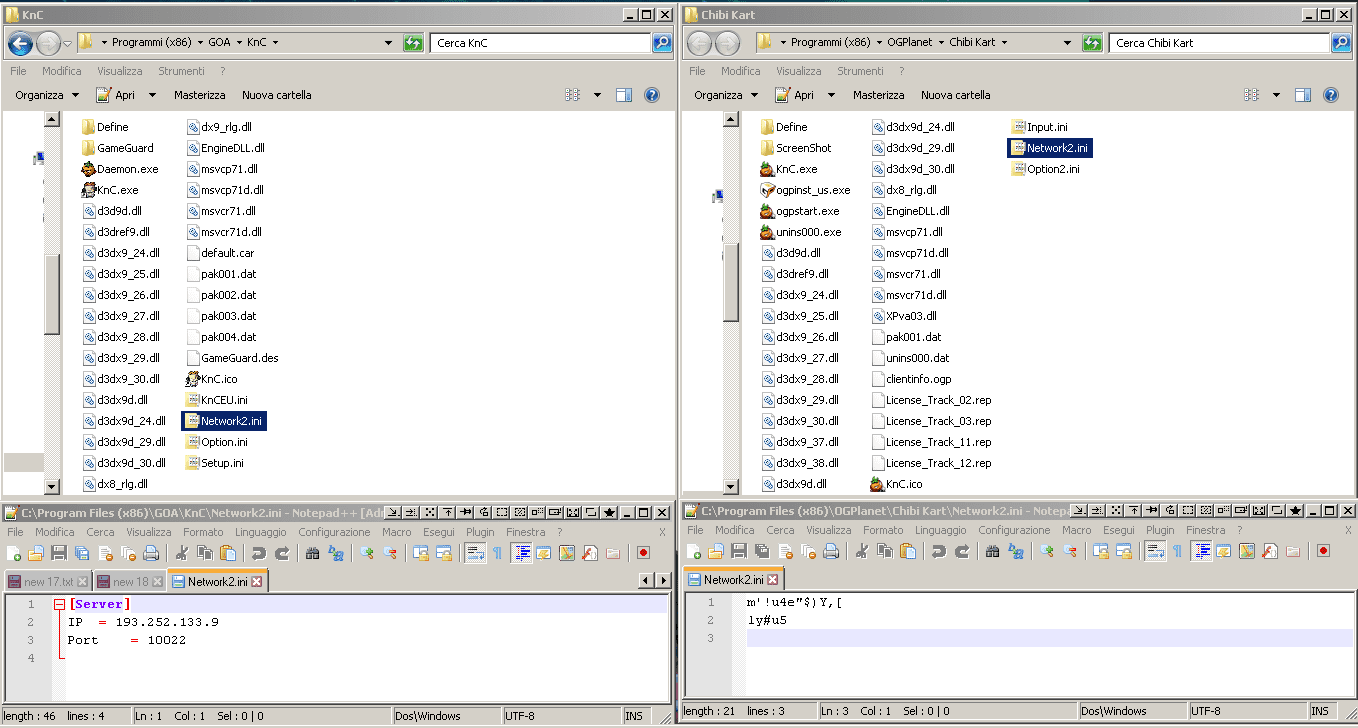The height and width of the screenshot is (728, 1358).
Task: Expand Apri dropdown arrow in Chibi Kart Explorer
Action: pyautogui.click(x=831, y=95)
